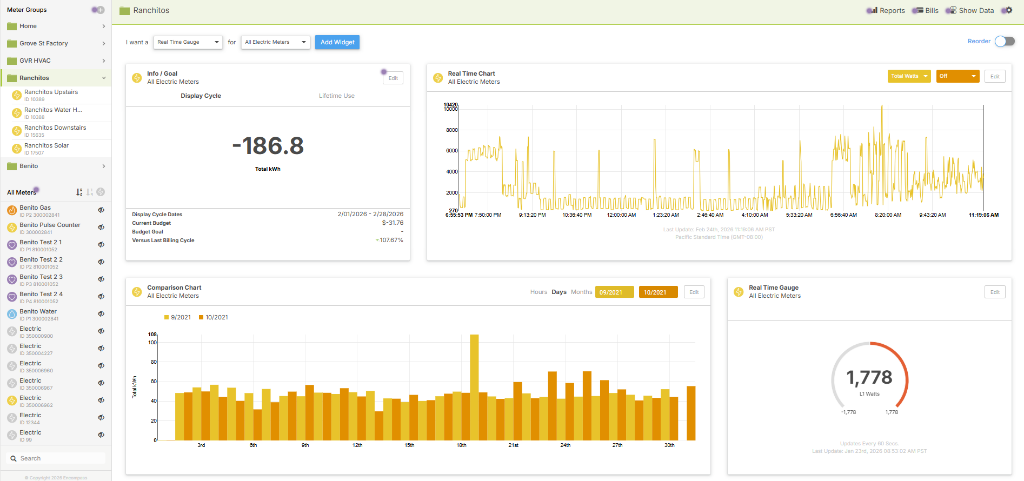Click the Real Time Chart widget bolt icon
Screen dimensions: 1024x481
[439, 78]
